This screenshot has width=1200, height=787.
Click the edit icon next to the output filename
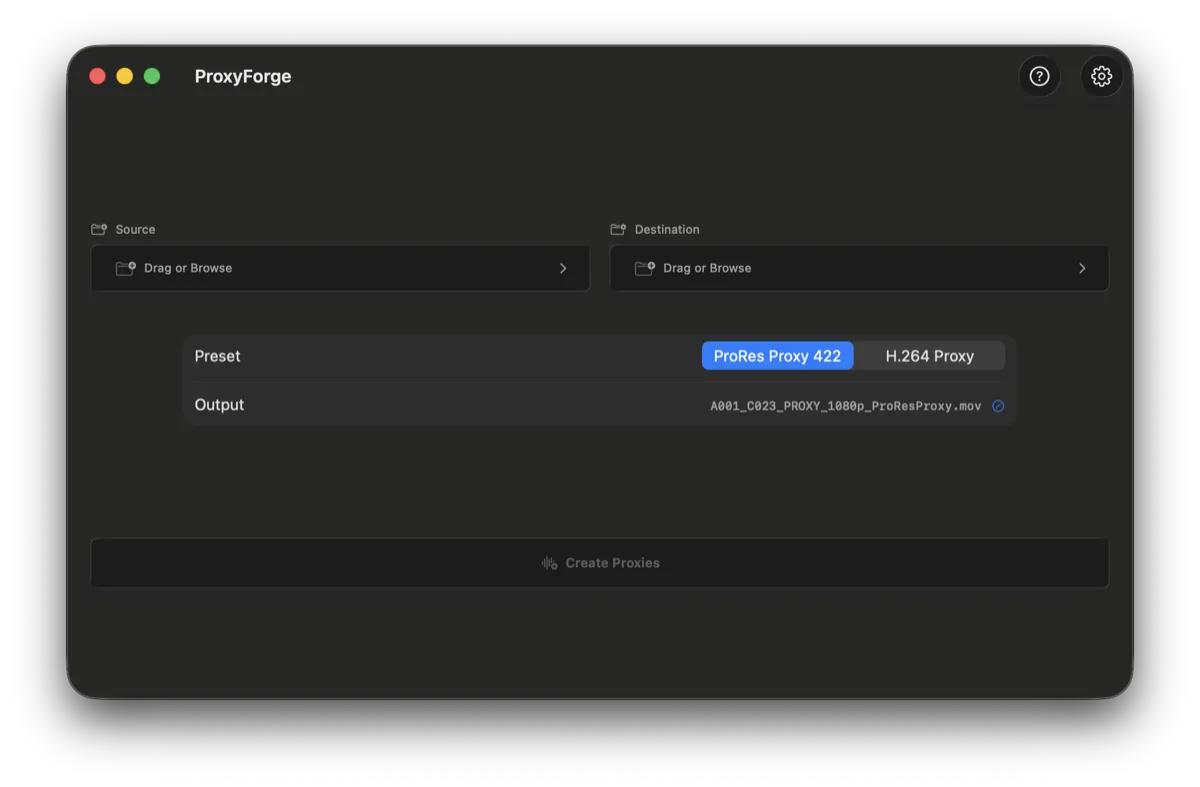coord(997,406)
